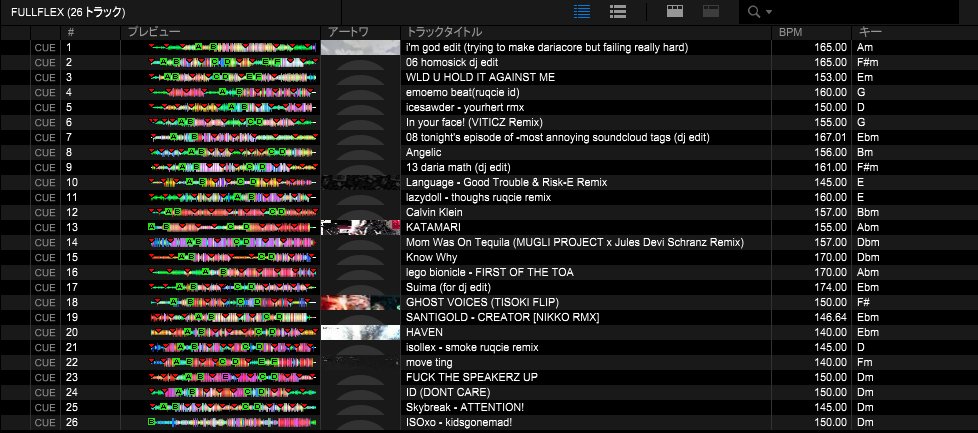Click the waveform preview of KATAMARI
The height and width of the screenshot is (433, 978).
tap(232, 227)
